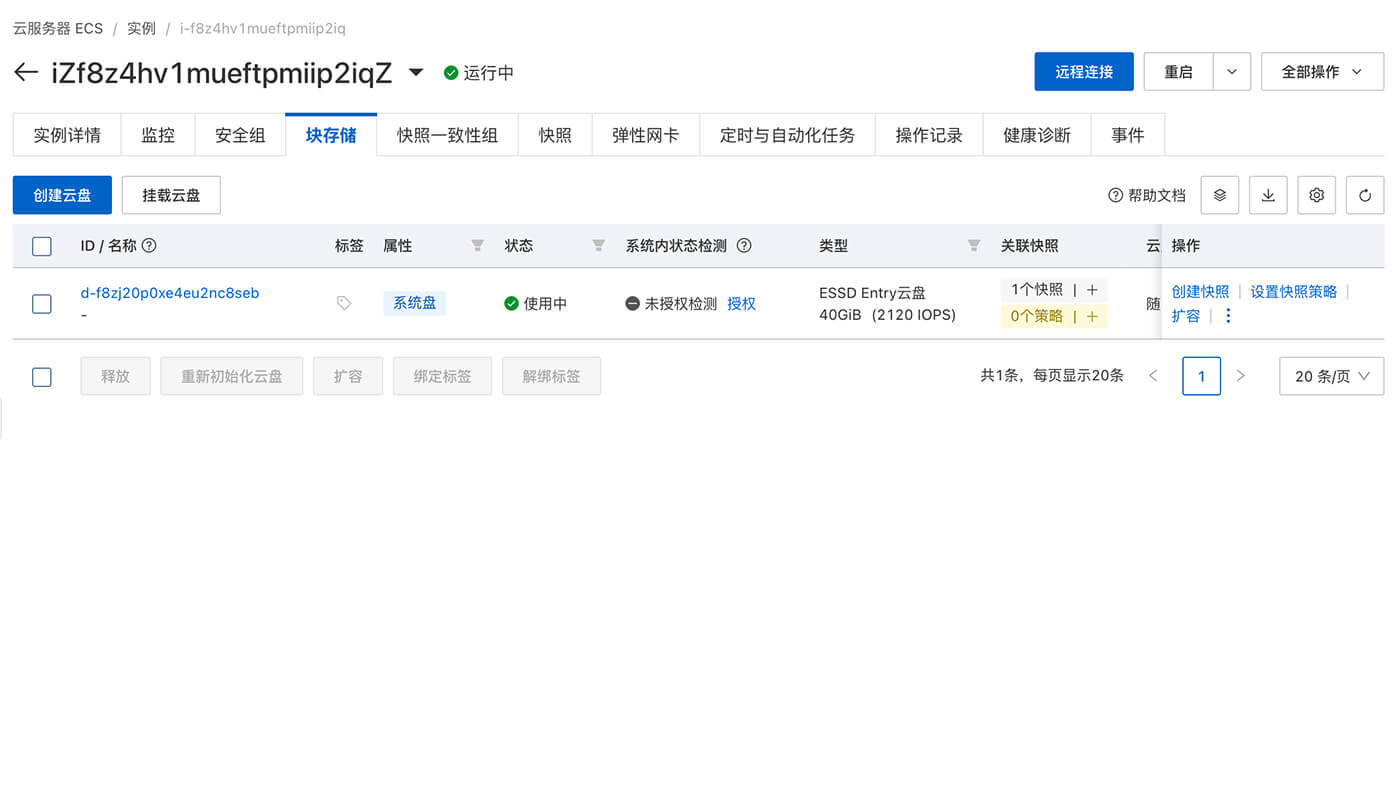Image resolution: width=1400 pixels, height=800 pixels.
Task: Open the 快照 tab
Action: (x=555, y=135)
